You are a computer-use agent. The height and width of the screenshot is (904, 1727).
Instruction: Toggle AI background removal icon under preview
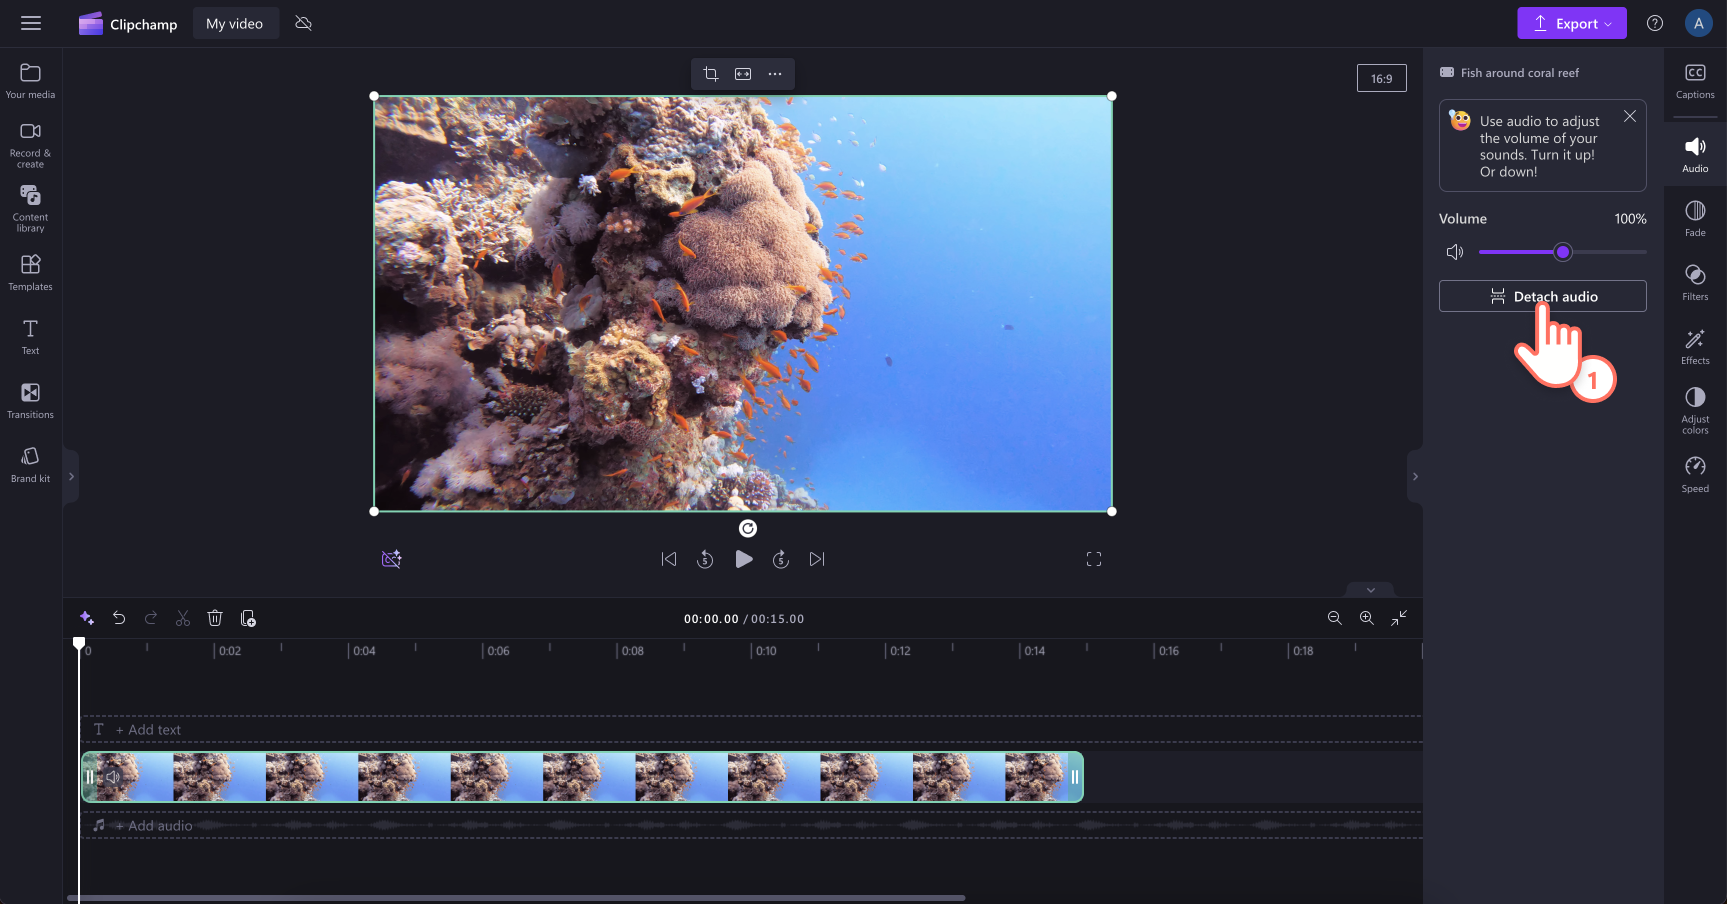[x=391, y=559]
